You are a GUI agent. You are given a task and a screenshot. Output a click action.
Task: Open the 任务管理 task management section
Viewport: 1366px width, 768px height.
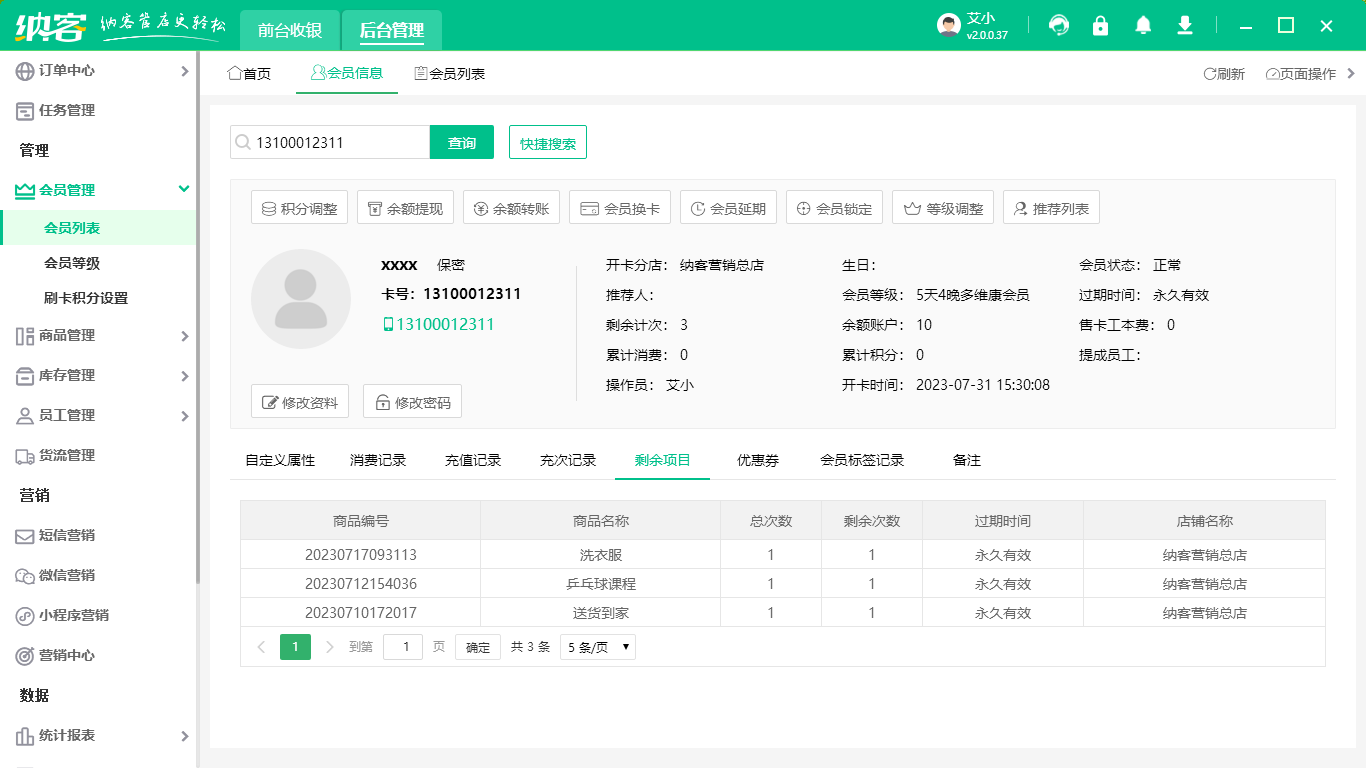click(66, 110)
